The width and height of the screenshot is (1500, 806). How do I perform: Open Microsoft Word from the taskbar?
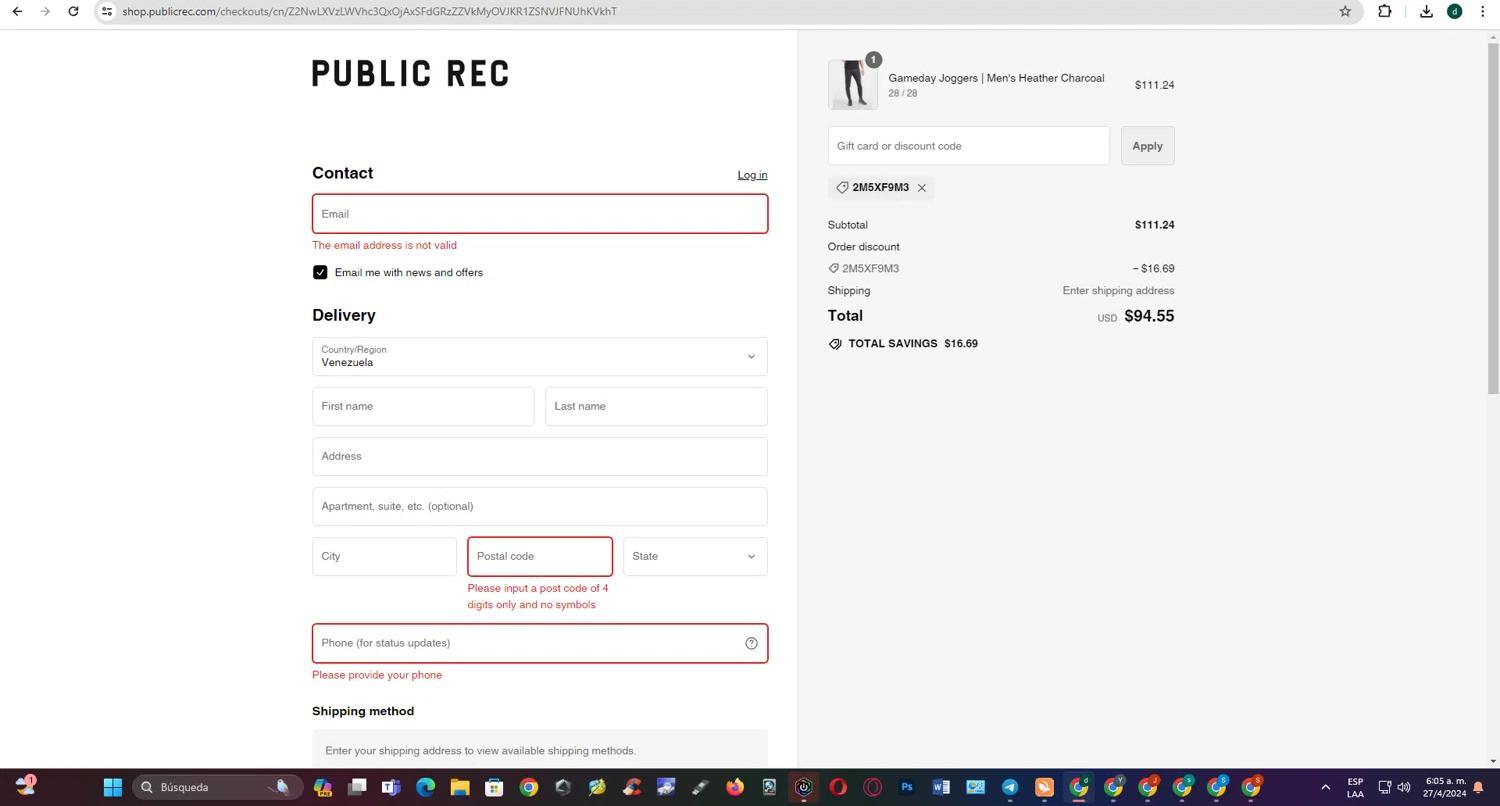coord(941,787)
